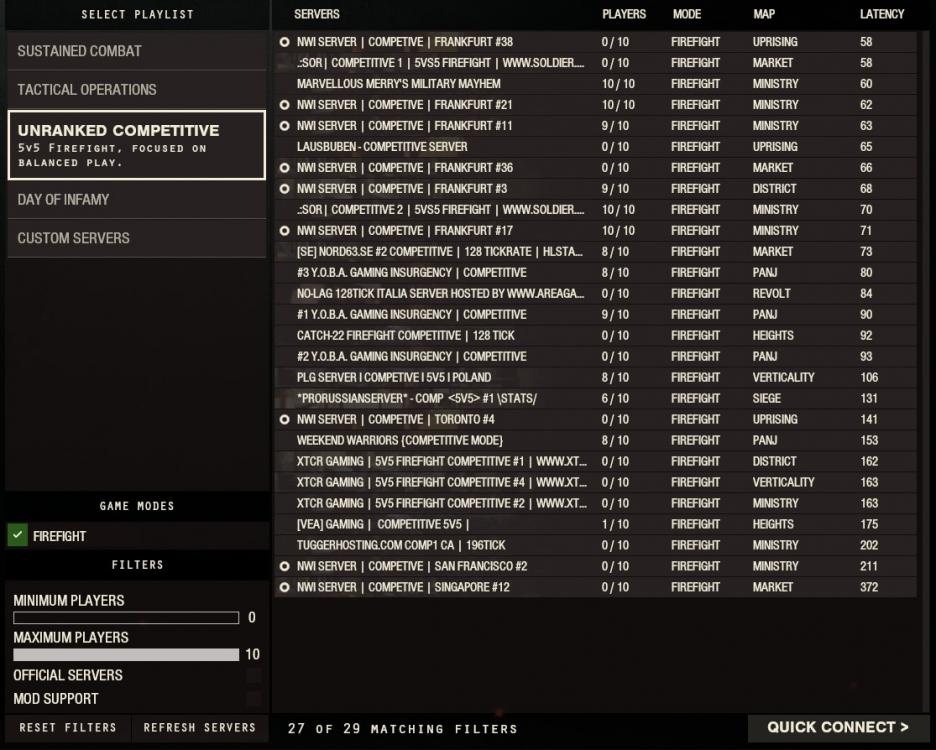The height and width of the screenshot is (750, 936).
Task: Select [VEA] Gaming Competitive 5v5 server
Action: (x=595, y=524)
